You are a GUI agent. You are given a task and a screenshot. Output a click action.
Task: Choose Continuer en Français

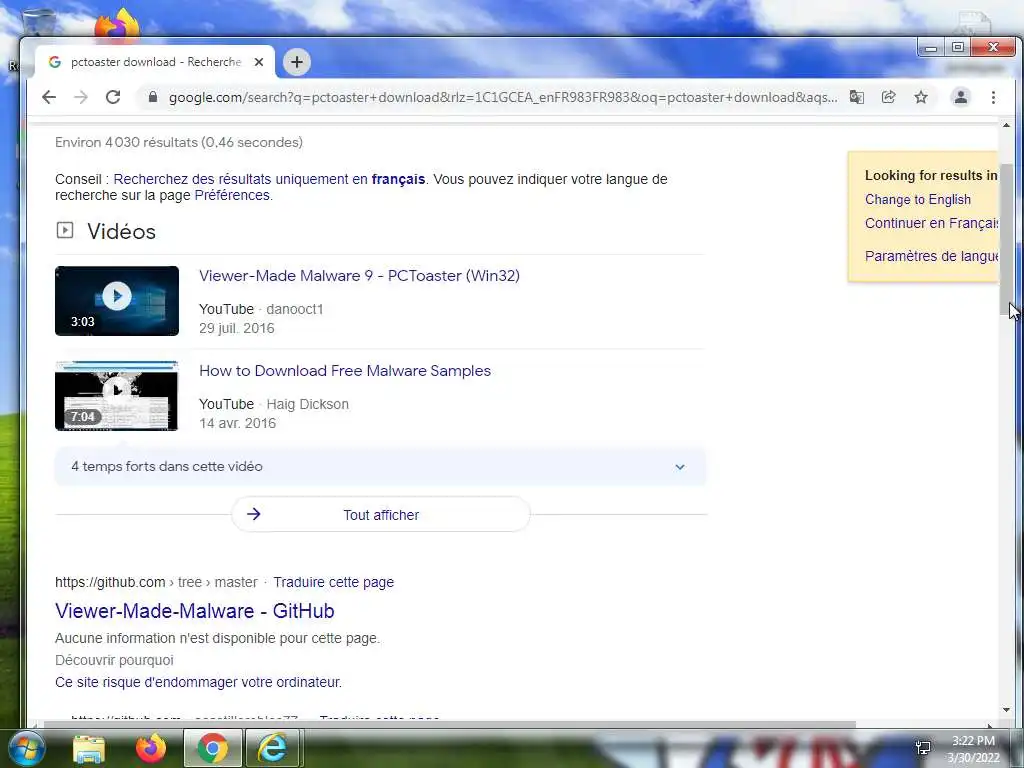[931, 223]
